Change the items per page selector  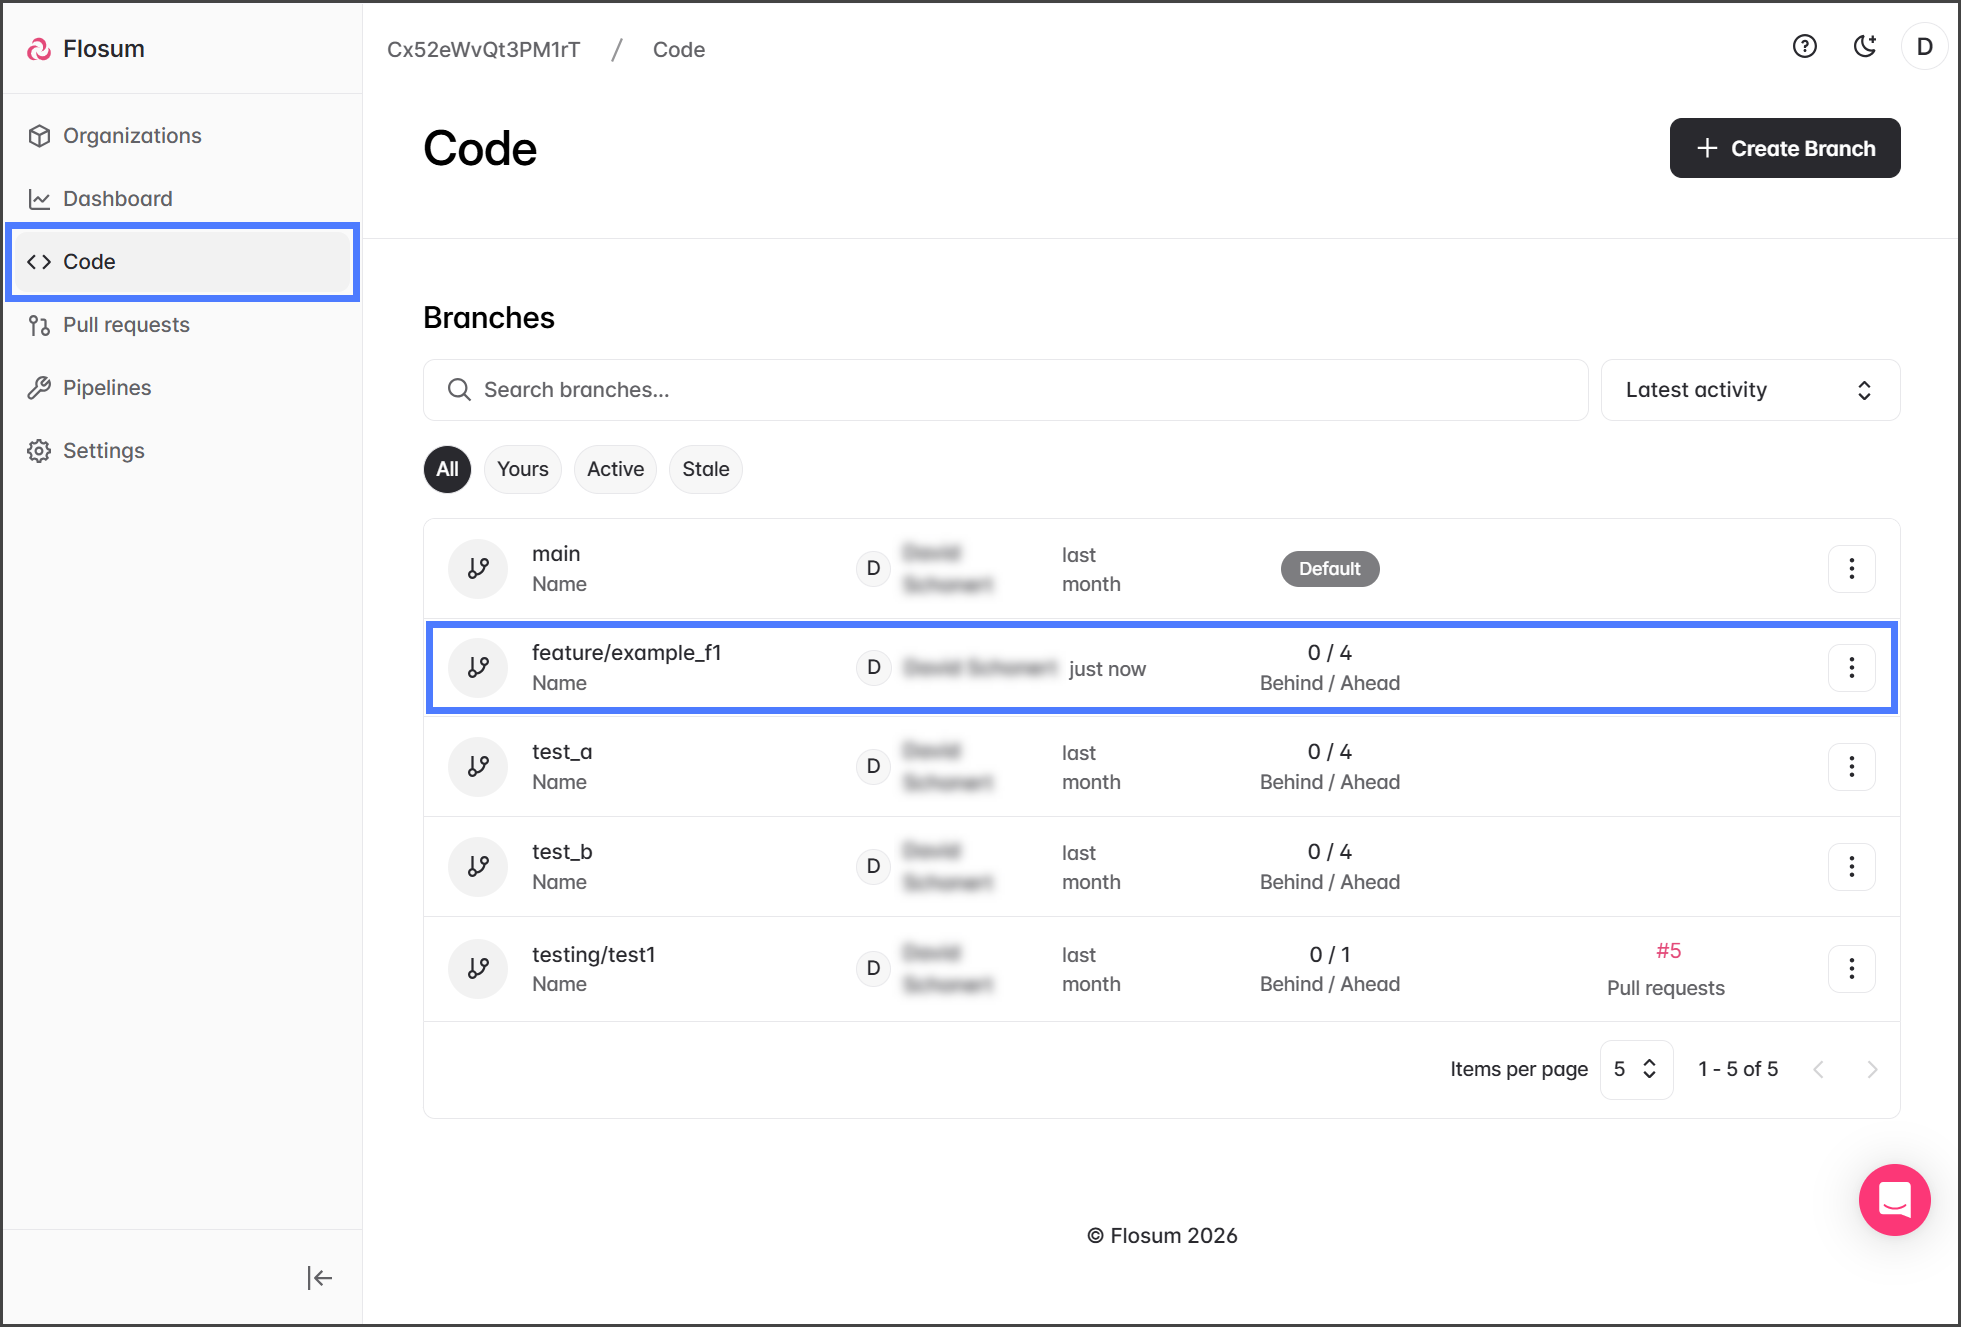point(1635,1069)
